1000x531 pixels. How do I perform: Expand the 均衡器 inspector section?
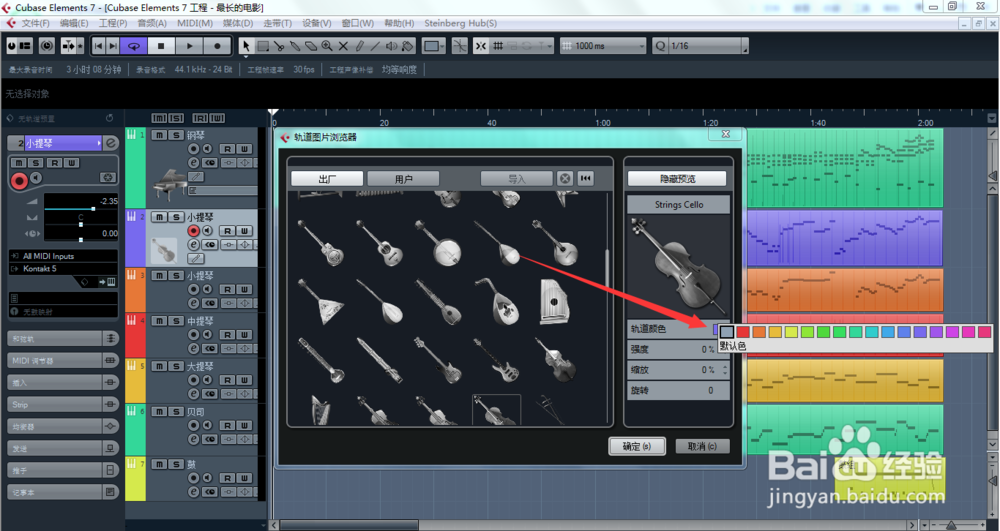(x=63, y=426)
